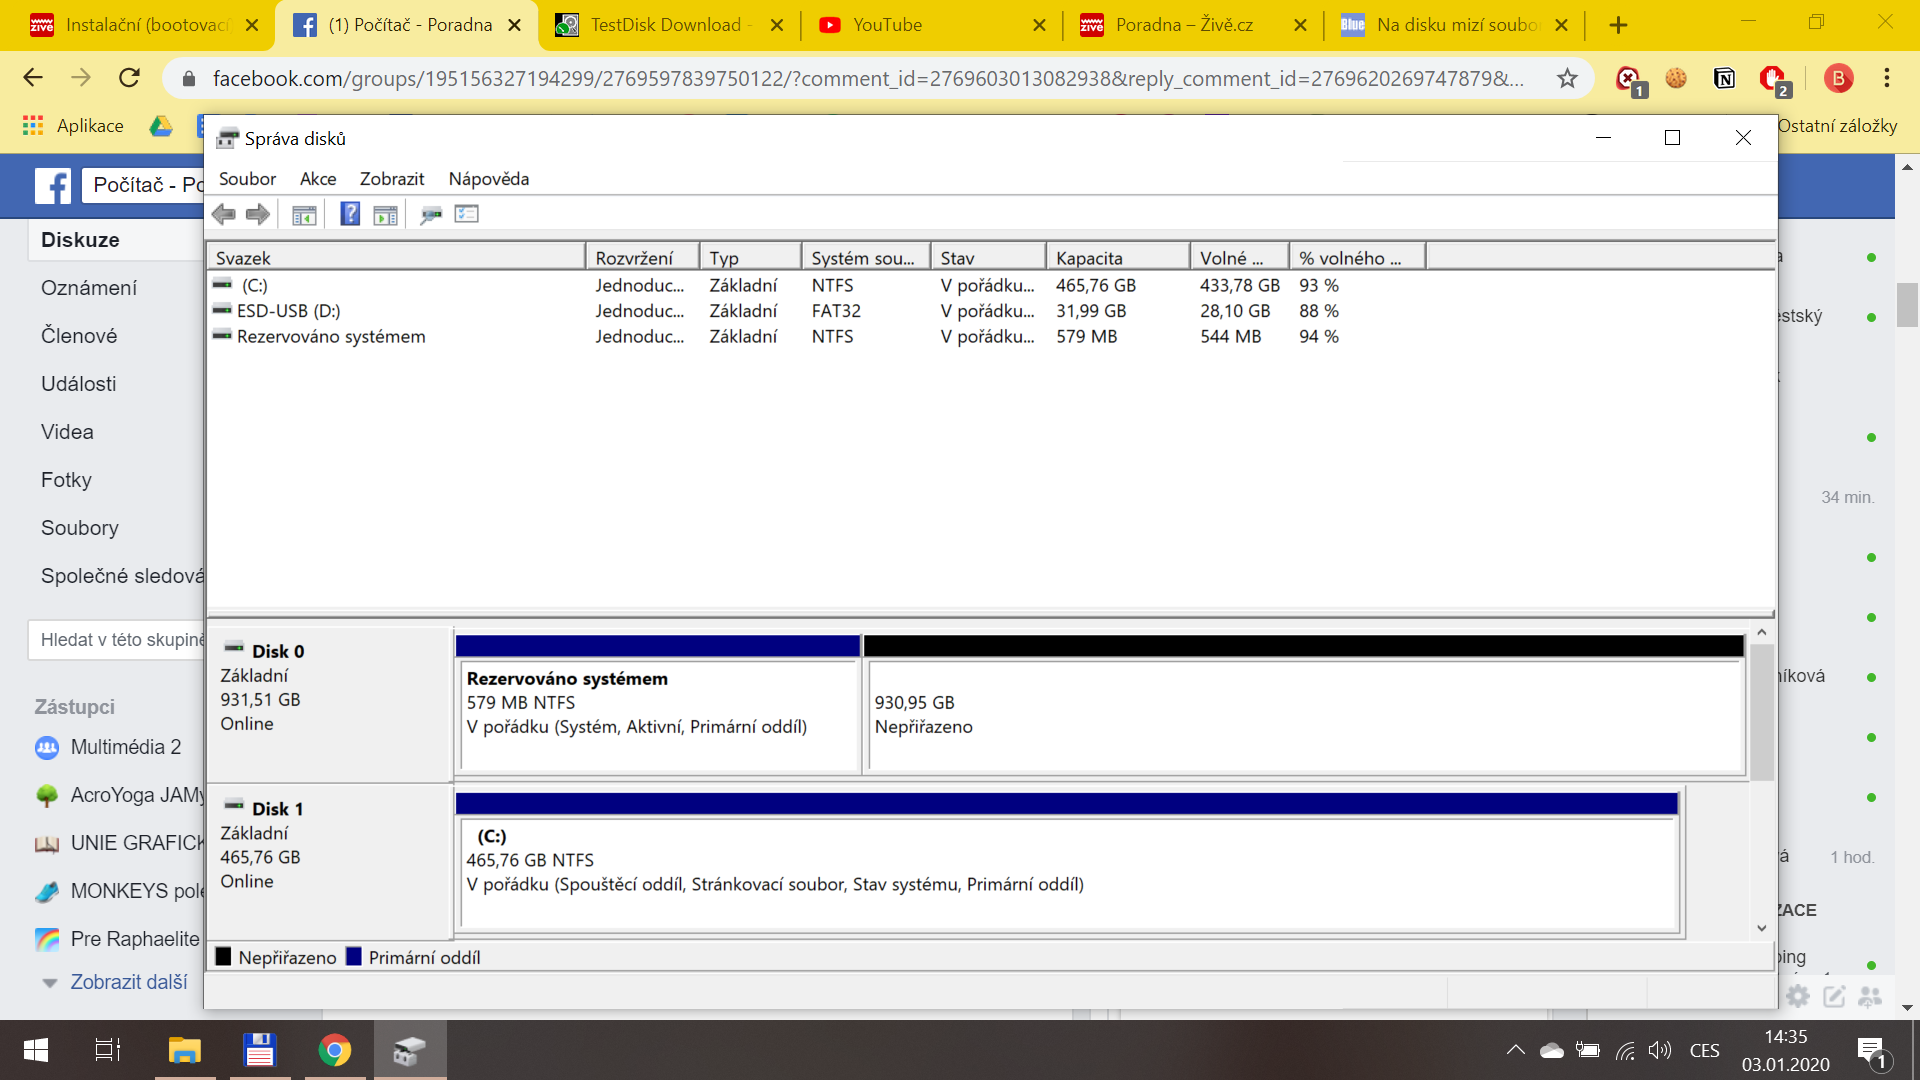Open File Explorer from the taskbar

pyautogui.click(x=185, y=1050)
